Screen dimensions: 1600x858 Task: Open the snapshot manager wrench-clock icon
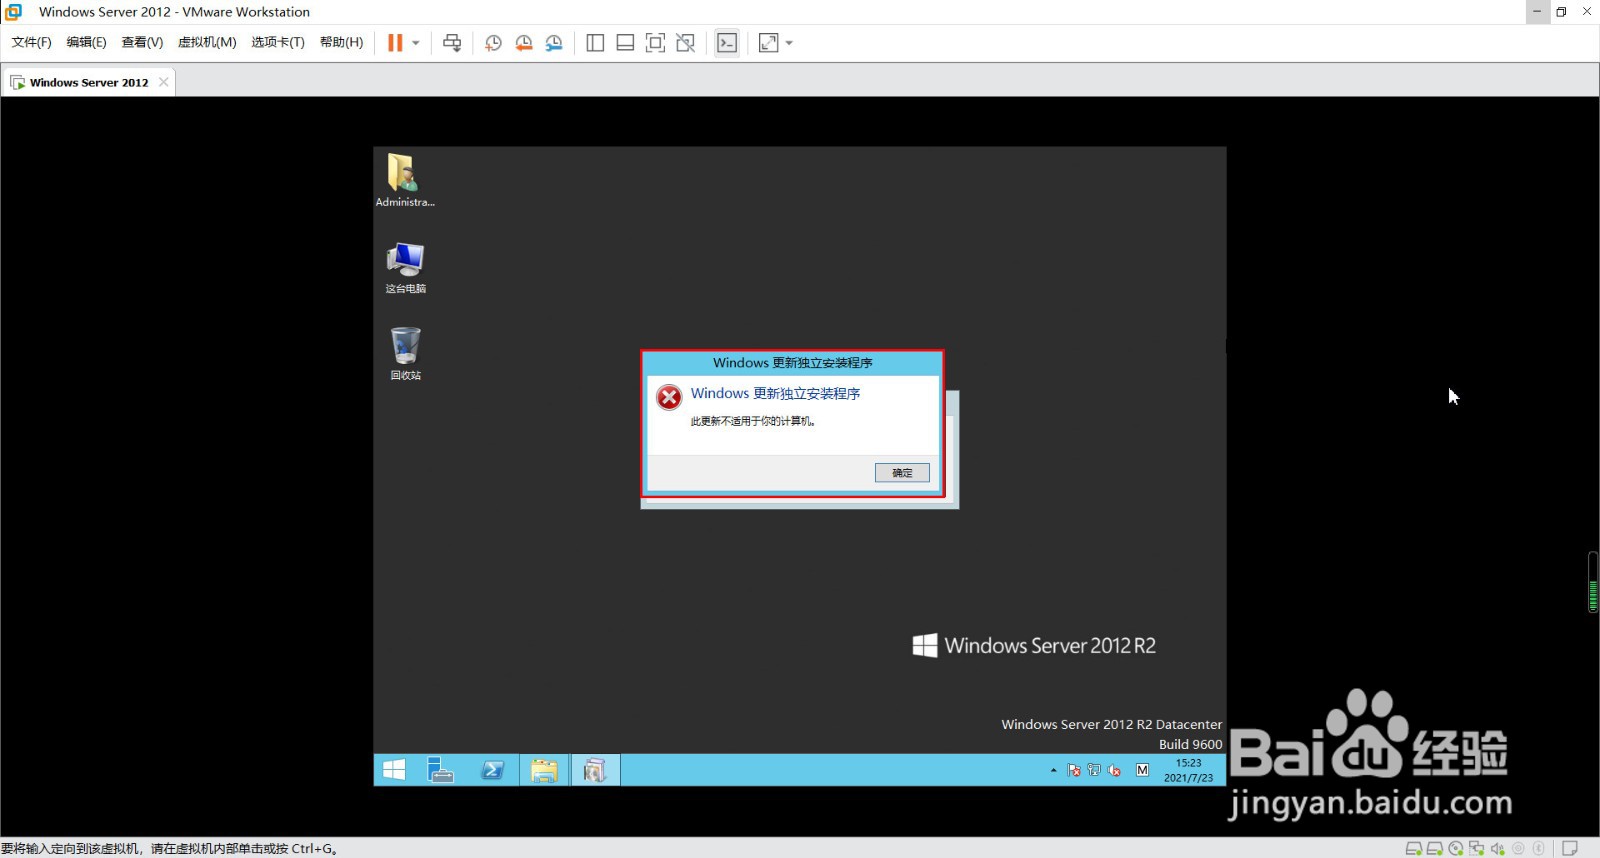554,43
